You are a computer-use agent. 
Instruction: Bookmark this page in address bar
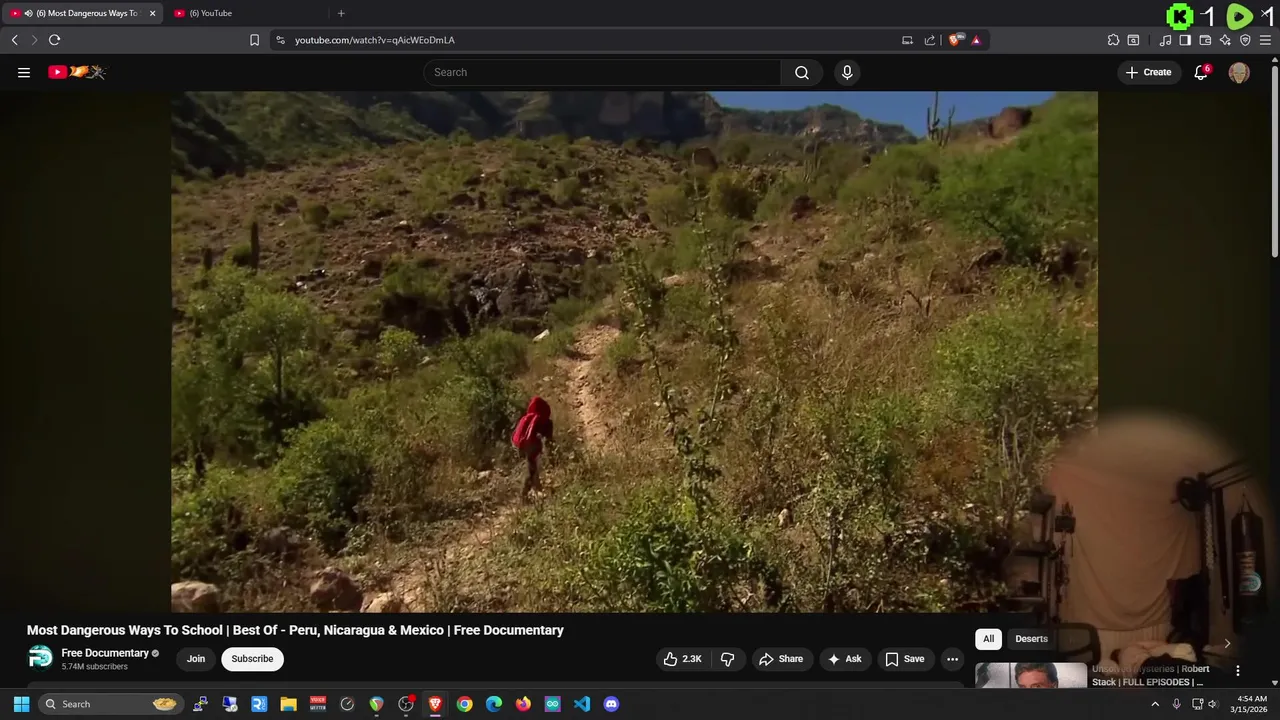tap(254, 40)
